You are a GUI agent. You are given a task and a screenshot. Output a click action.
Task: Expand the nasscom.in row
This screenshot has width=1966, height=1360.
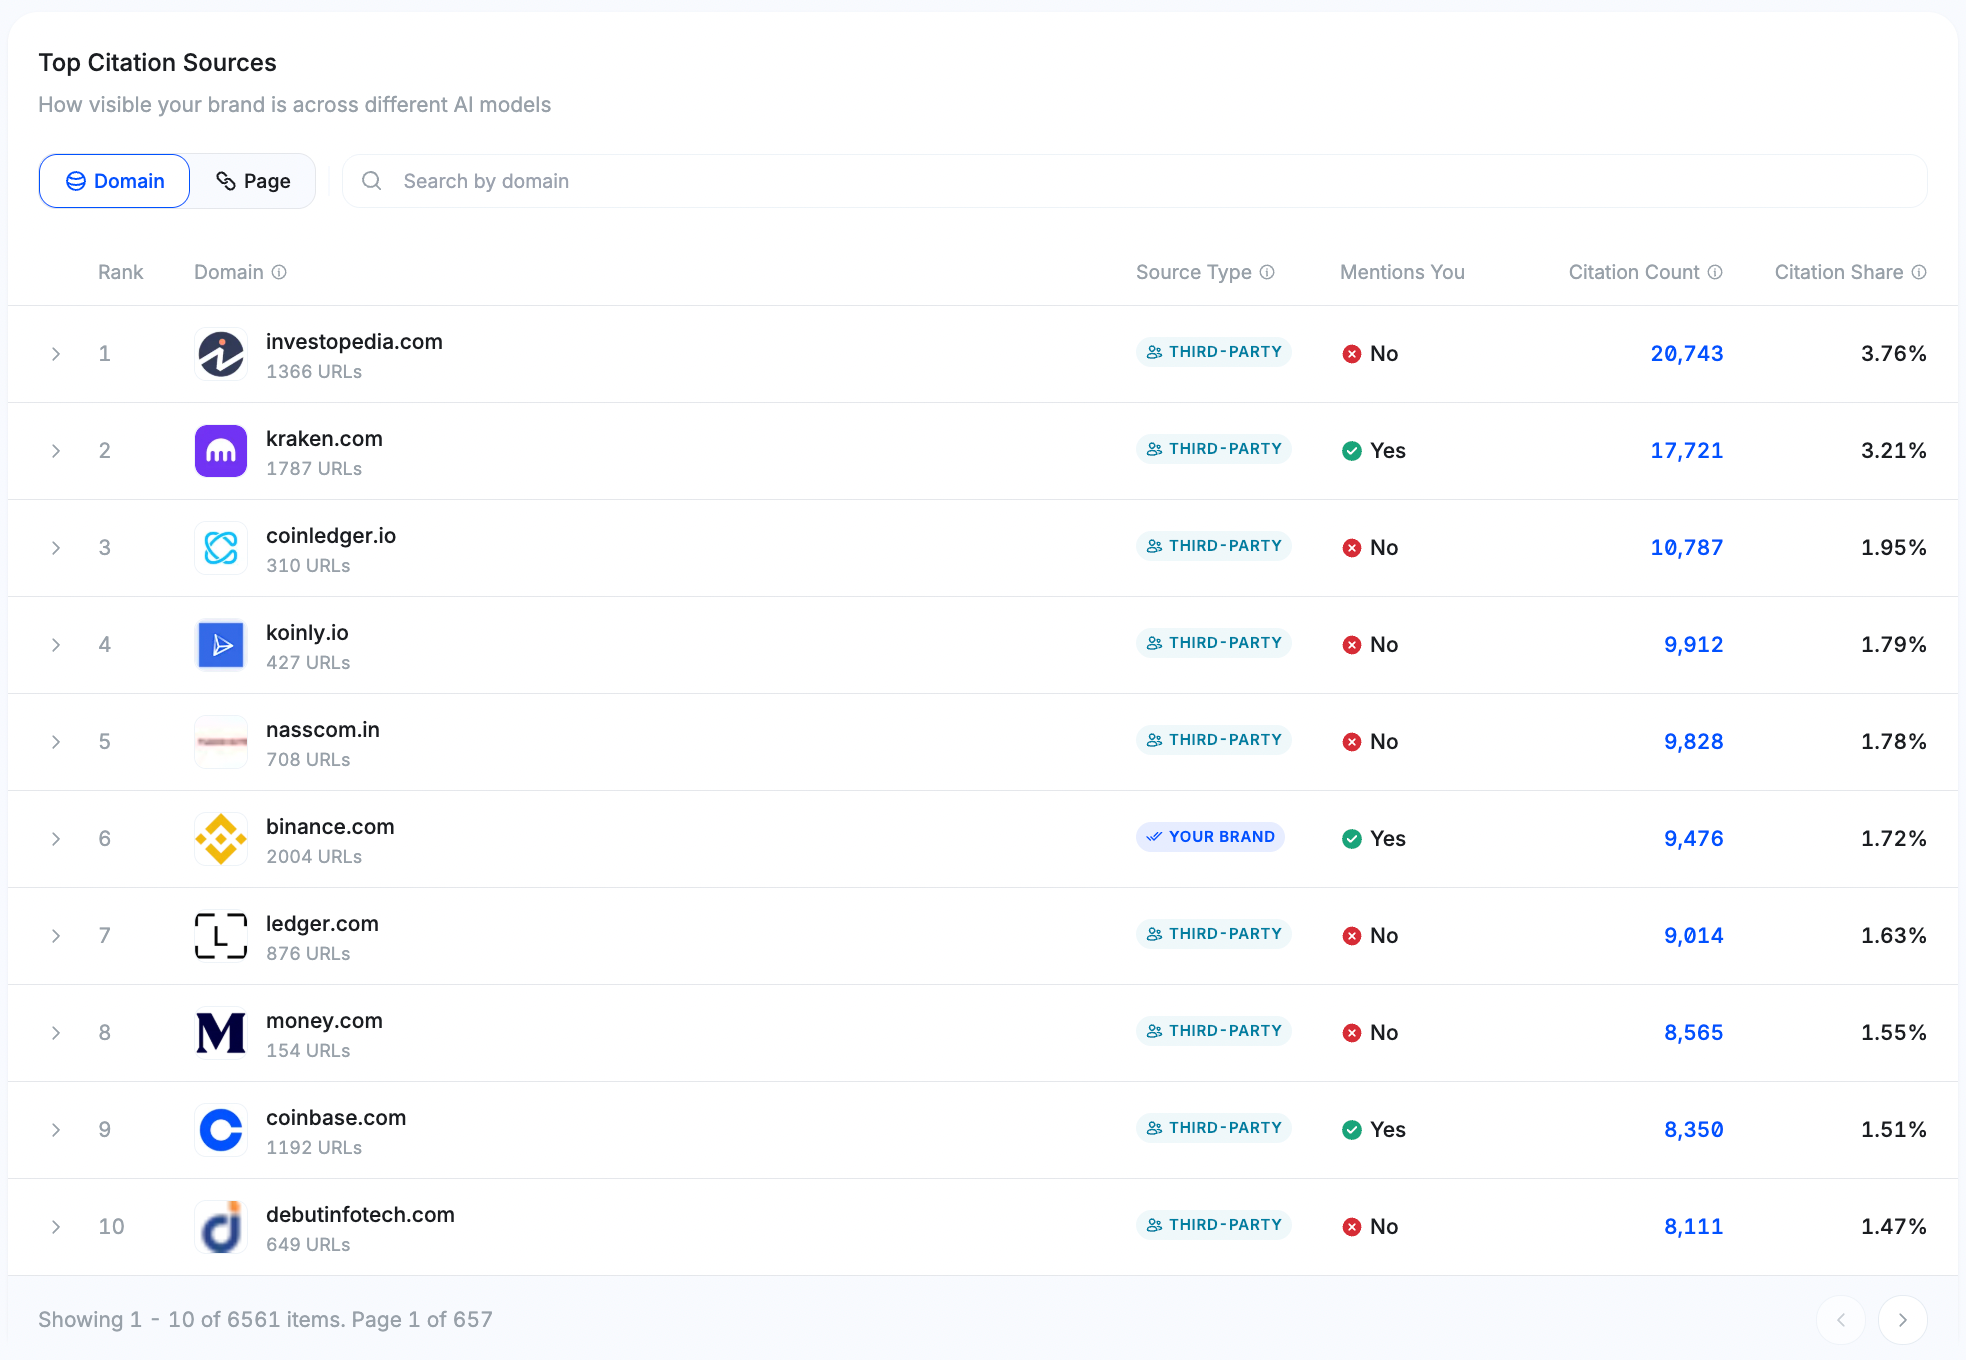click(56, 741)
